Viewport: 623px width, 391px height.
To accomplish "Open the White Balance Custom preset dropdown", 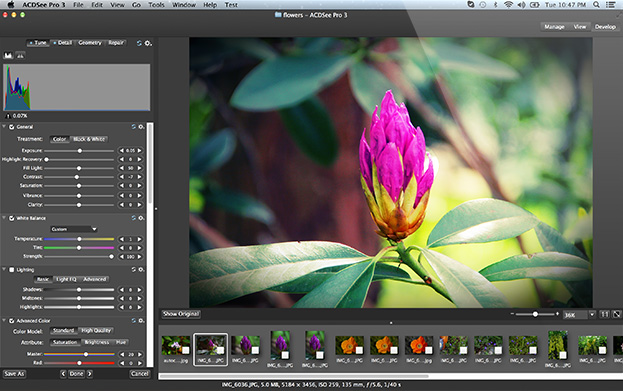I will tap(74, 229).
